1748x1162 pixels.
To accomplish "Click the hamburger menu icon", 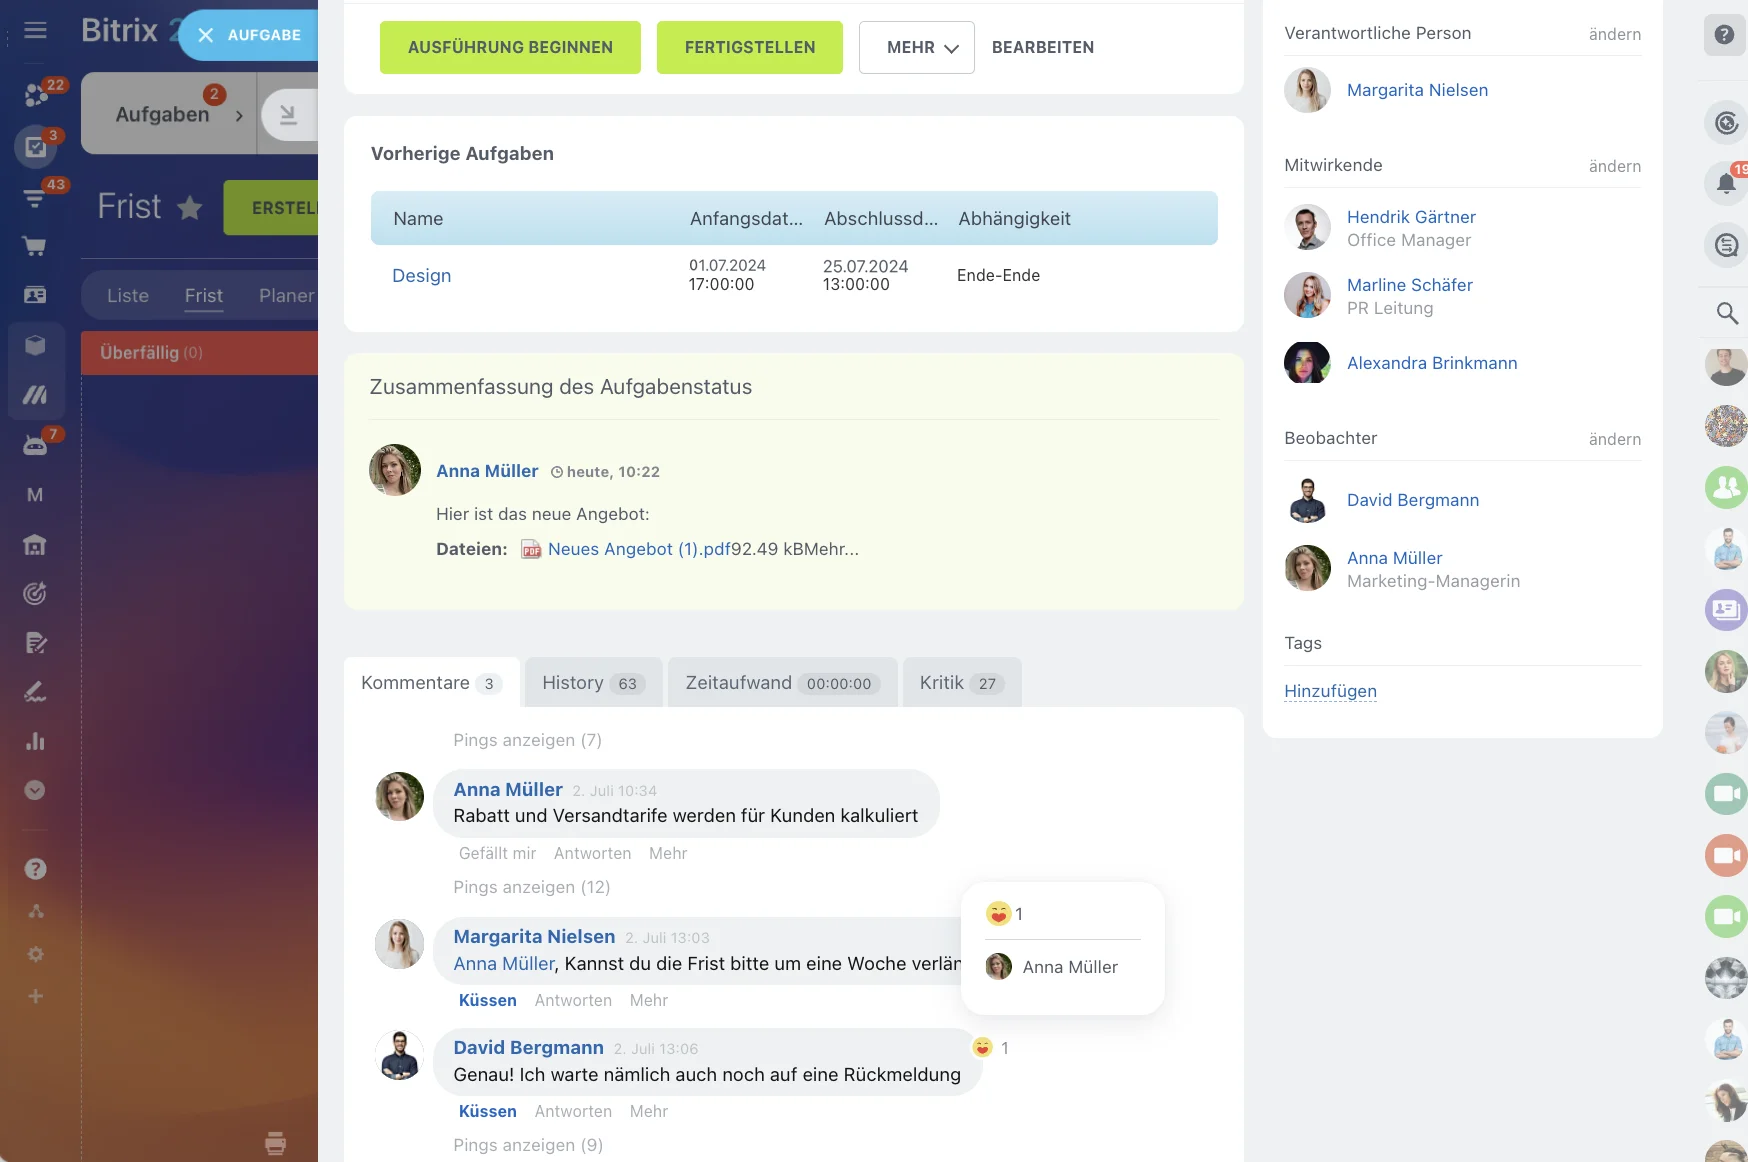I will coord(35,30).
